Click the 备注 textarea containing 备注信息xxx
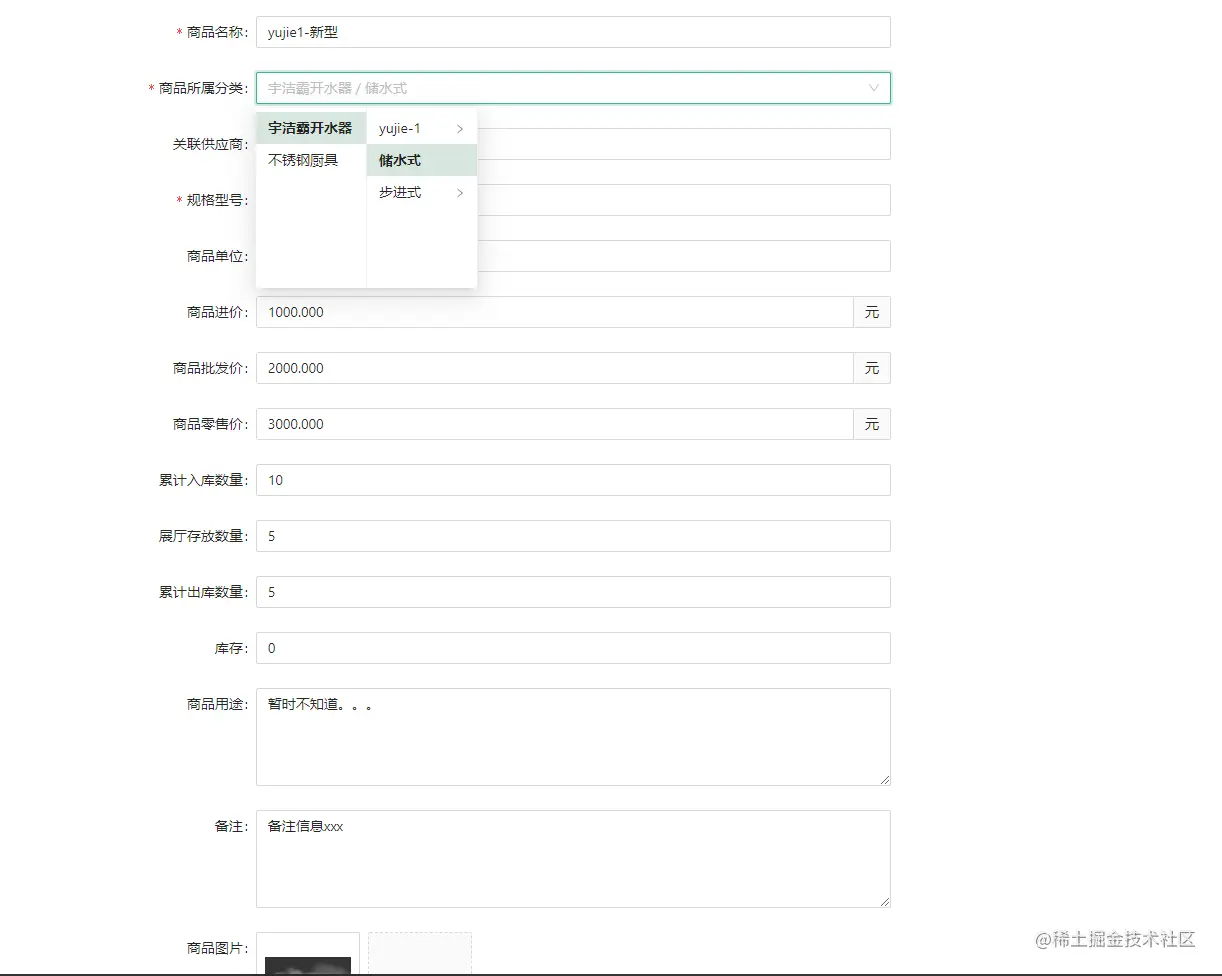This screenshot has width=1222, height=976. pos(573,859)
